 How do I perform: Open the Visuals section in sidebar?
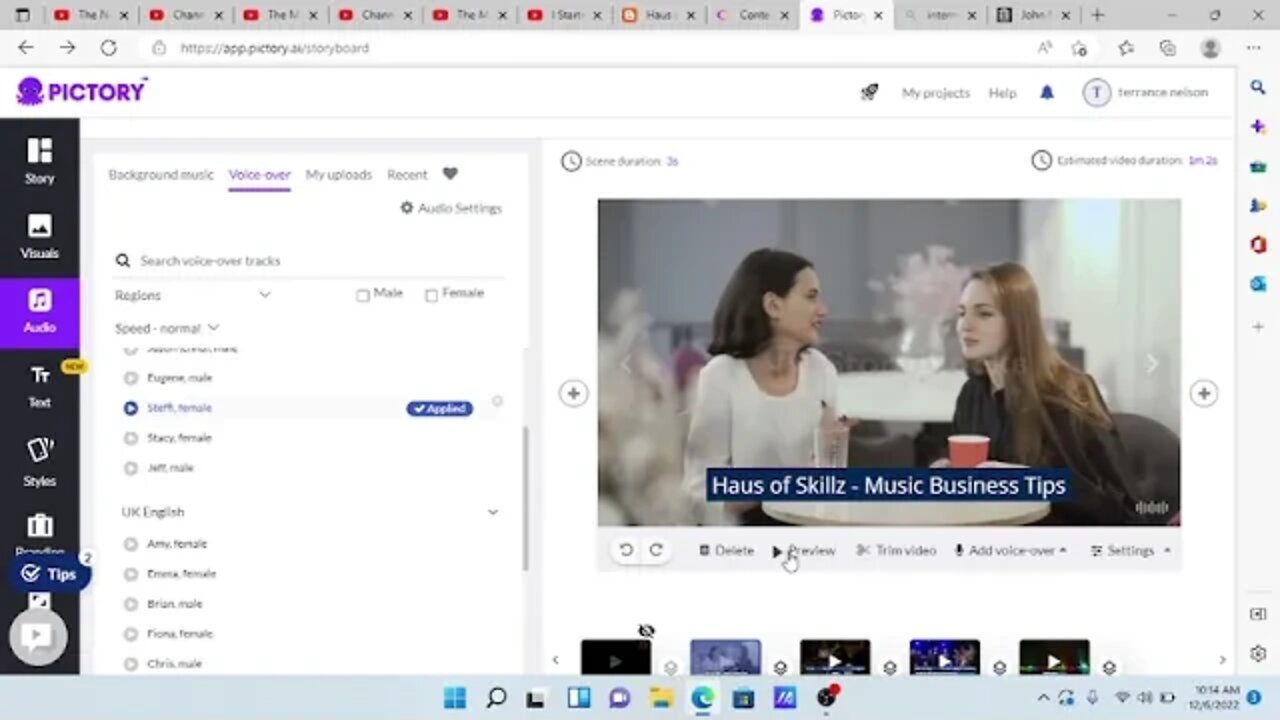pyautogui.click(x=39, y=235)
